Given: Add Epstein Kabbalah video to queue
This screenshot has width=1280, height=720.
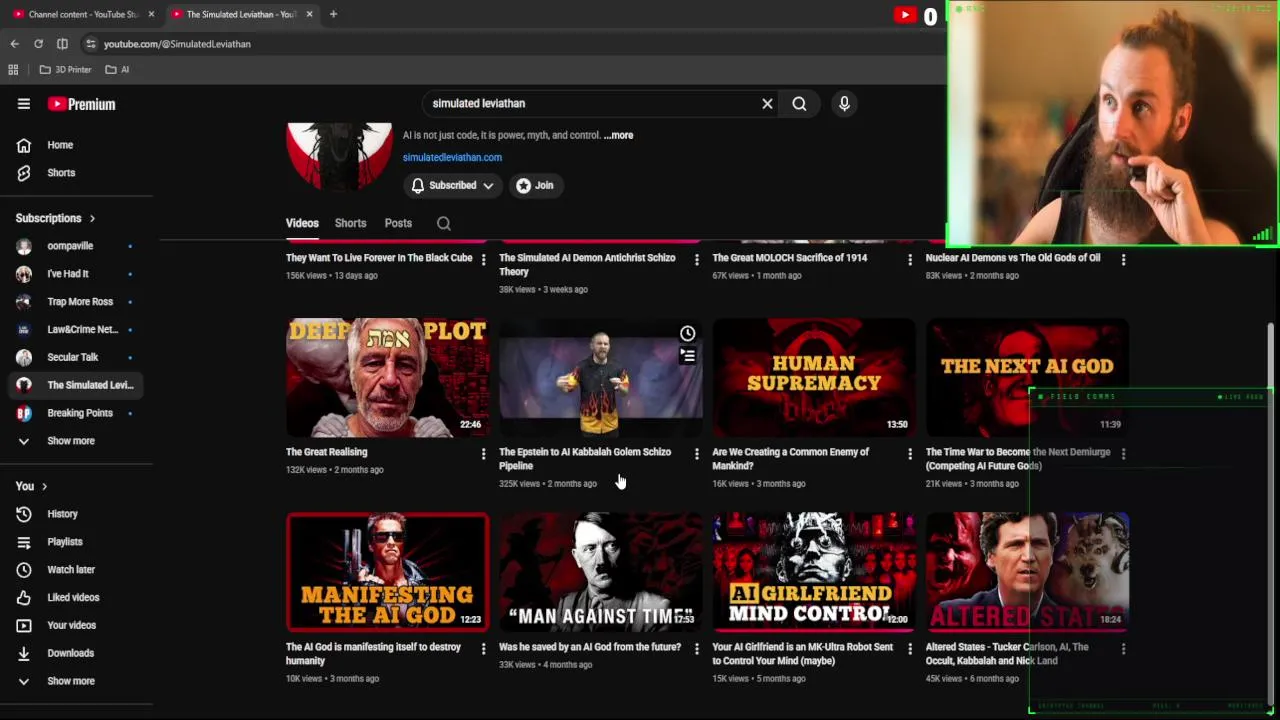Looking at the screenshot, I should (688, 355).
